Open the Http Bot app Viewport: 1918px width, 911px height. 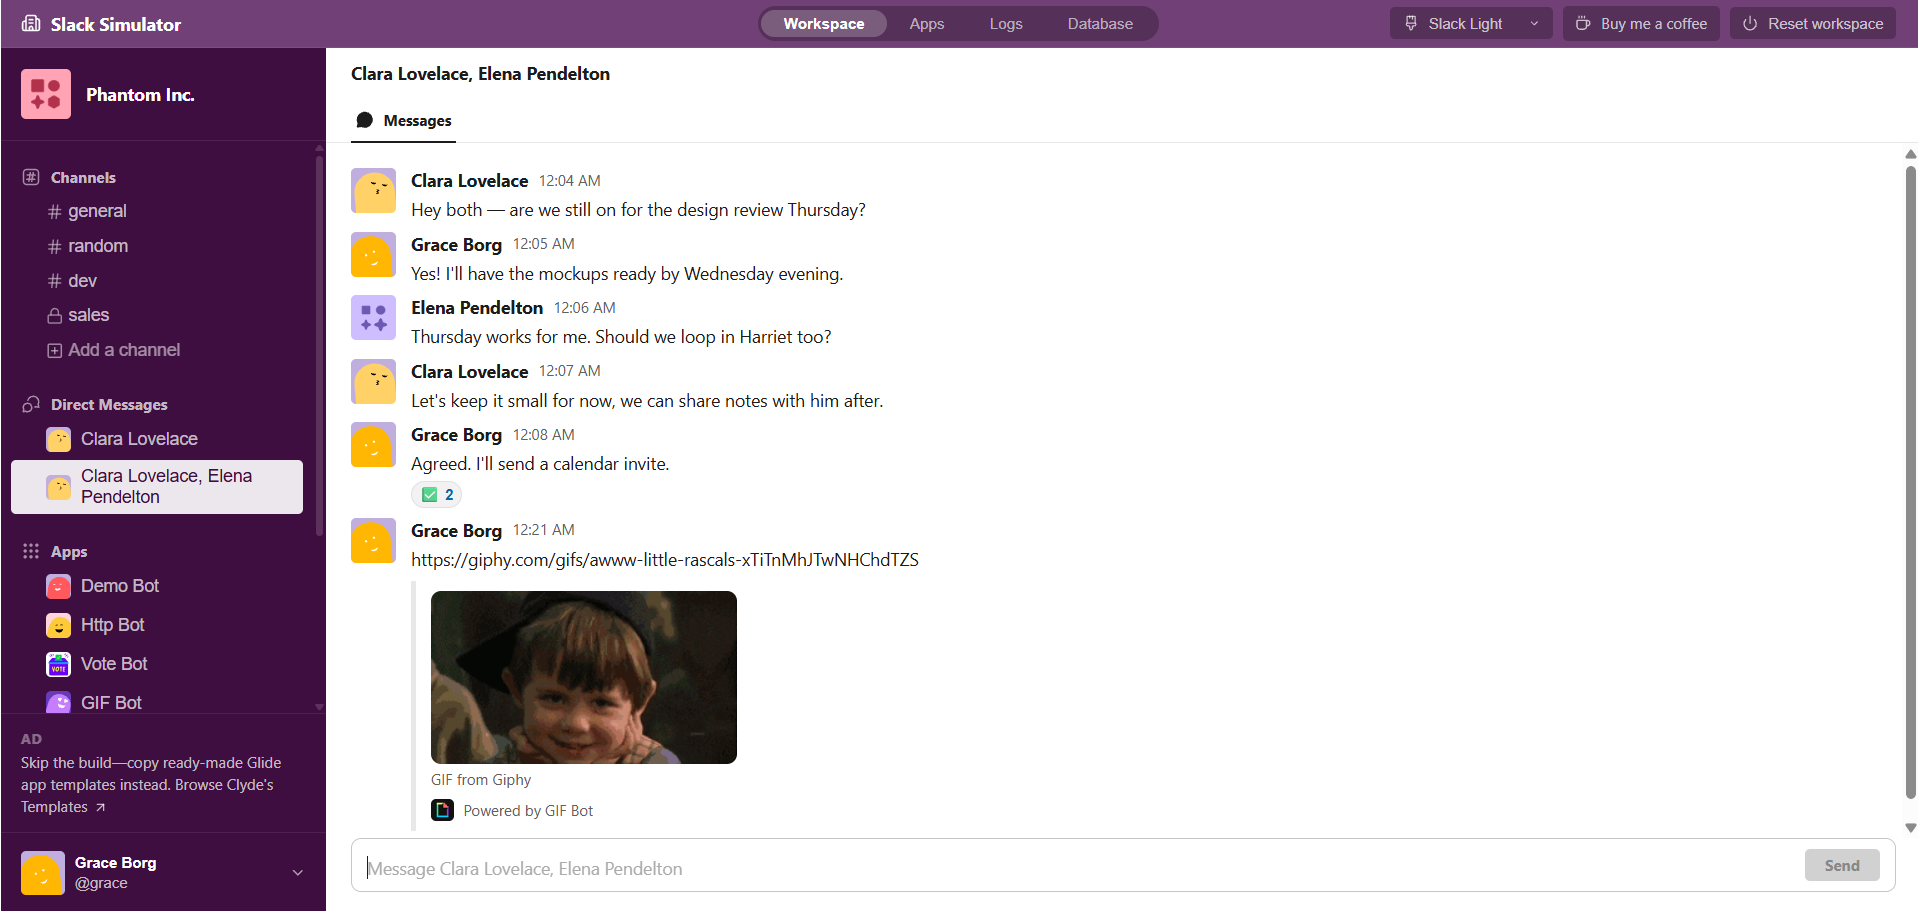(x=112, y=625)
